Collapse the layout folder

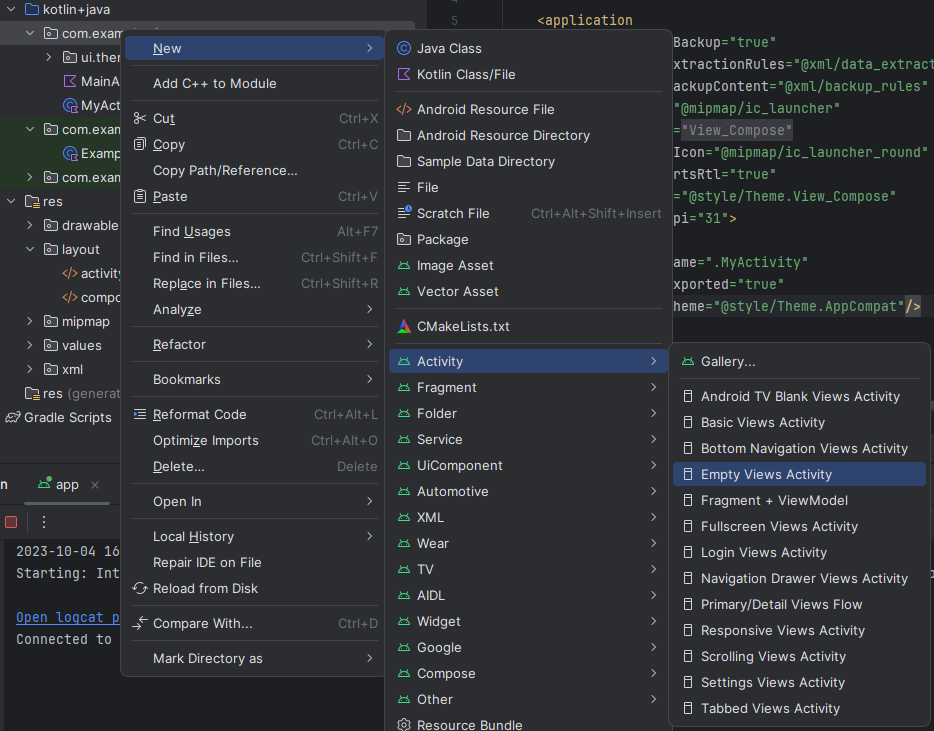pos(31,249)
